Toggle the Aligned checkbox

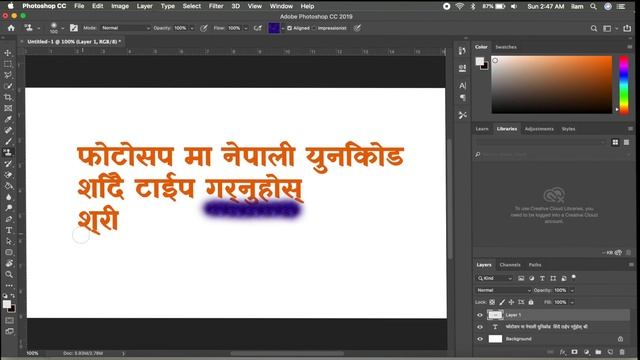(289, 28)
